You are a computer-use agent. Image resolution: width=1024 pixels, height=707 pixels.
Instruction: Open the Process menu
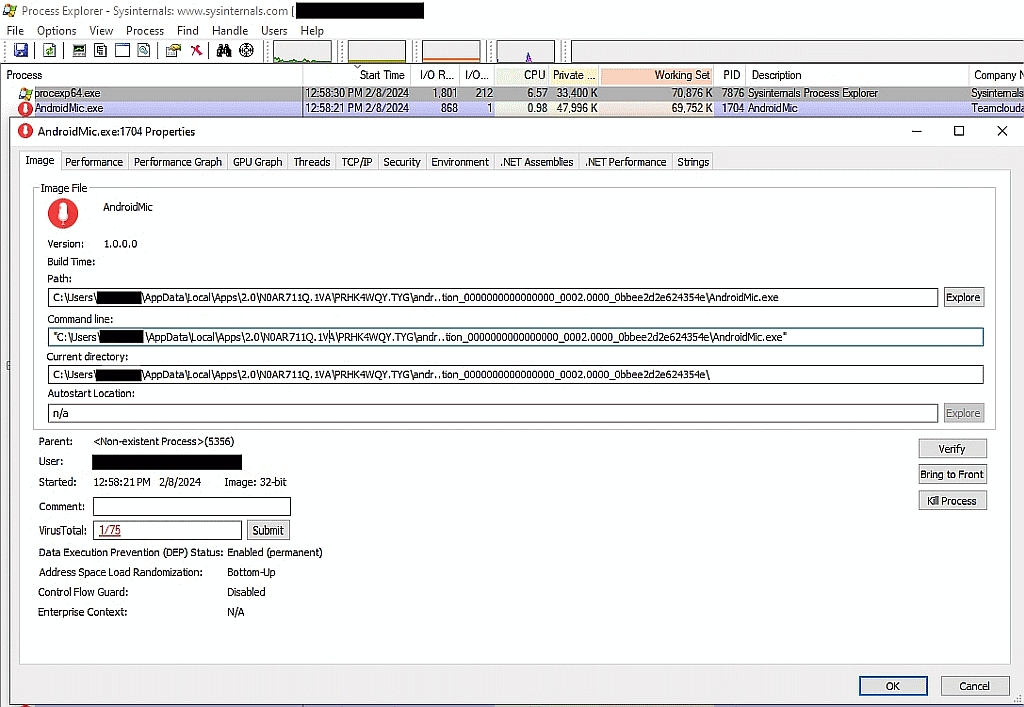point(145,31)
